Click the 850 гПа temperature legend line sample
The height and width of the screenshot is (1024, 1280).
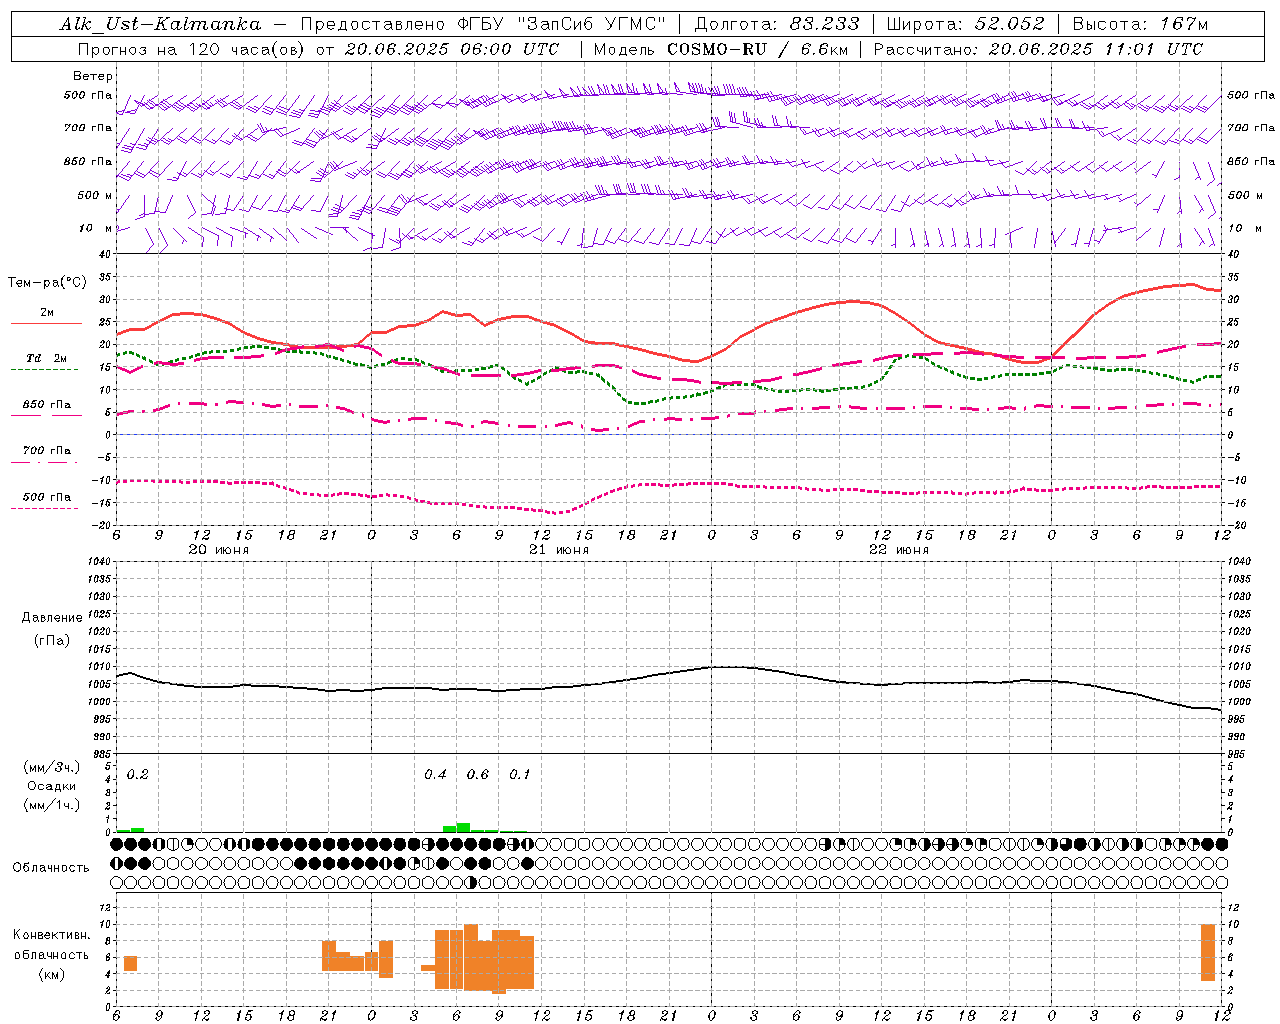[46, 415]
